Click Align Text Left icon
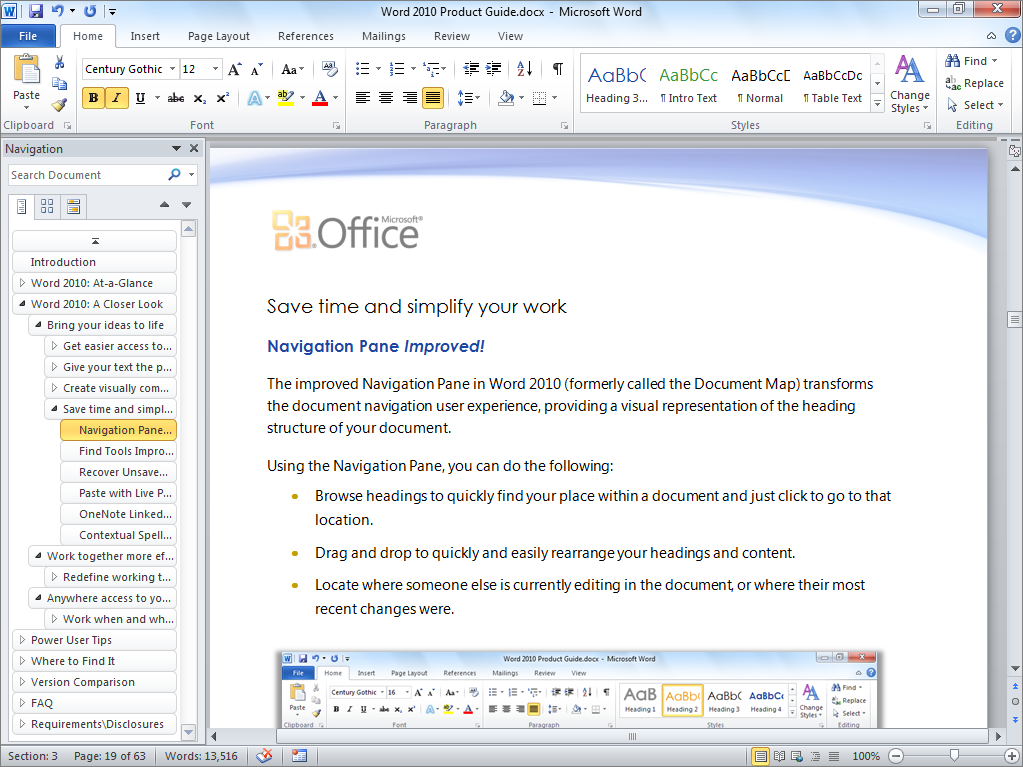This screenshot has width=1023, height=767. [x=363, y=98]
